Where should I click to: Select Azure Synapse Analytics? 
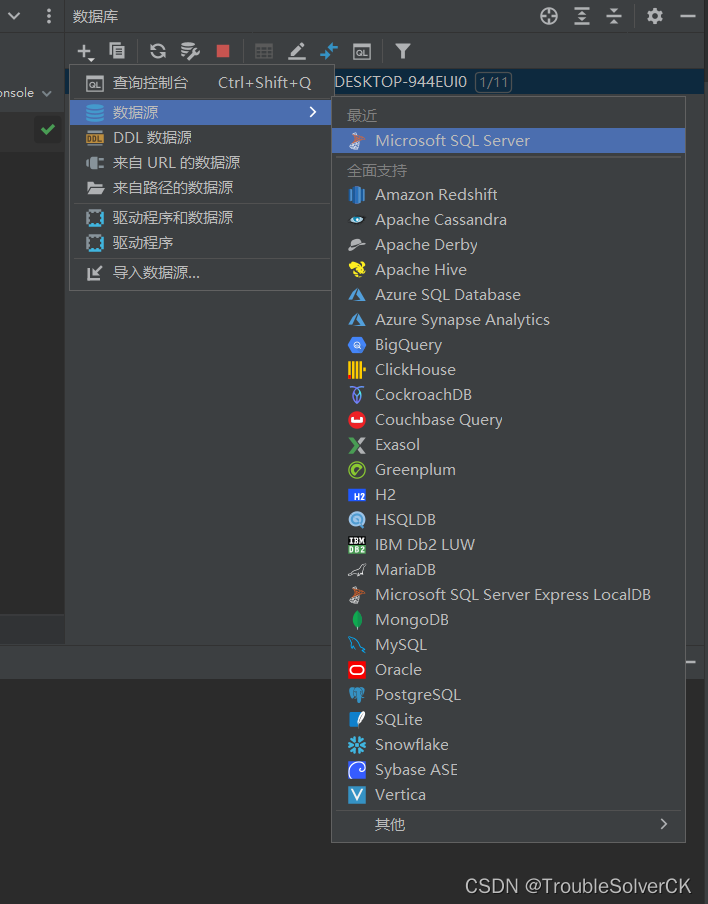[508, 320]
